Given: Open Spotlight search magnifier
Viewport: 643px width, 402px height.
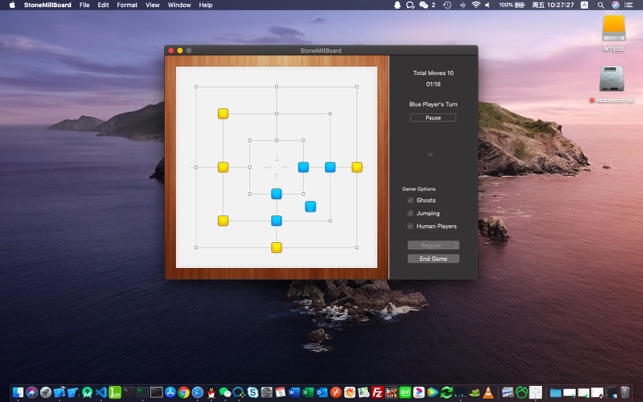Looking at the screenshot, I should pos(600,5).
